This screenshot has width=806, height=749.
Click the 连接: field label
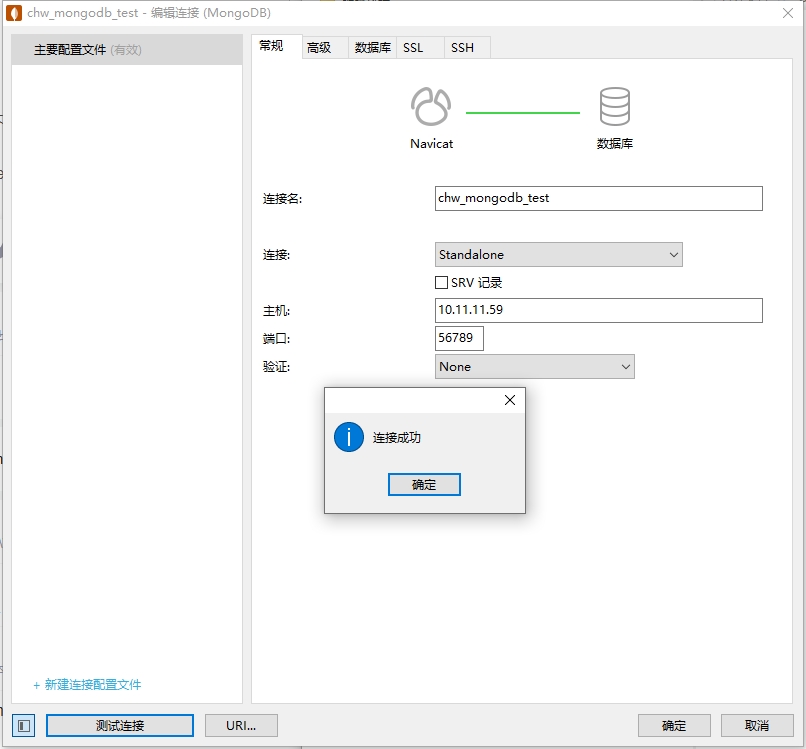click(276, 254)
